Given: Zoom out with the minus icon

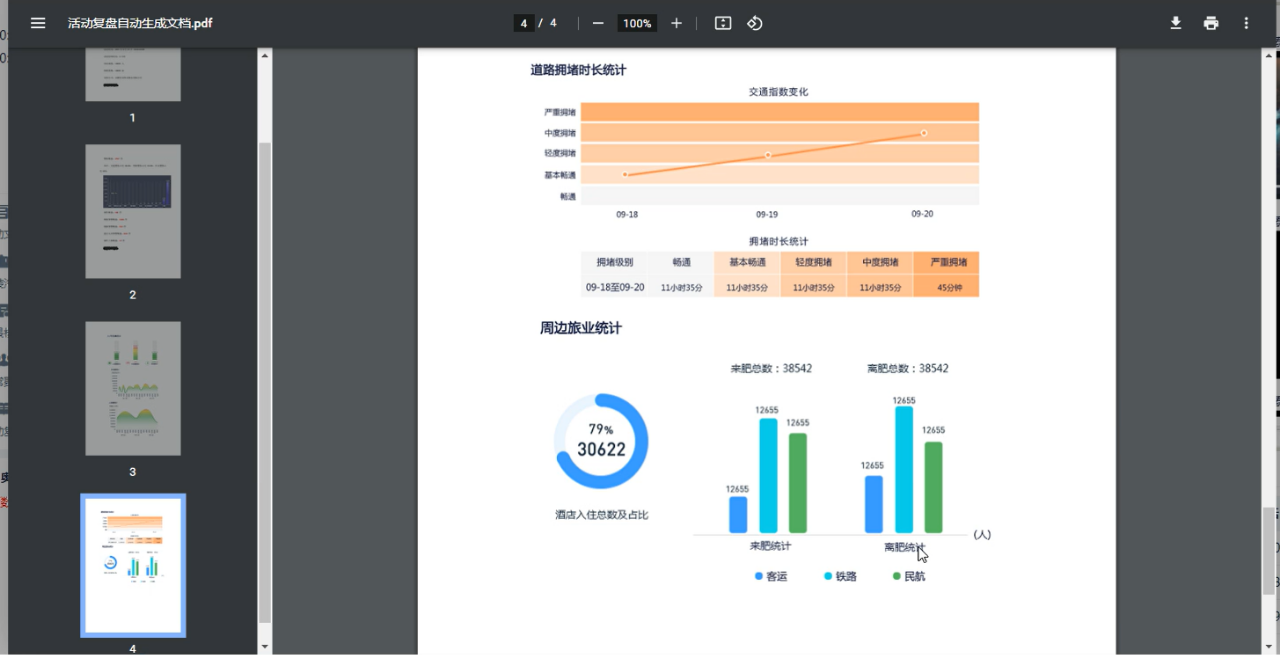Looking at the screenshot, I should [598, 23].
